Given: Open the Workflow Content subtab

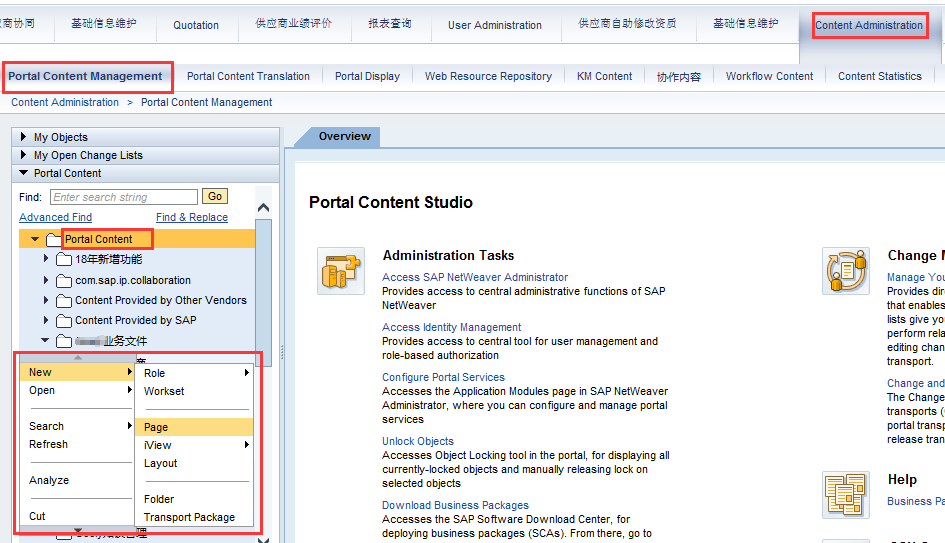Looking at the screenshot, I should 770,77.
